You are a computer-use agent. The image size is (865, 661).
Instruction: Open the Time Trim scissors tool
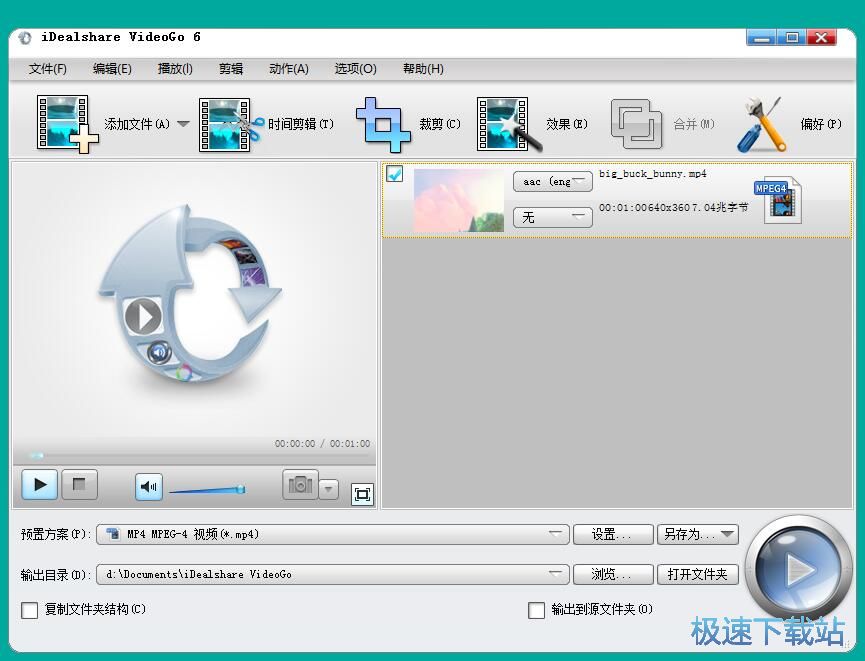click(230, 125)
